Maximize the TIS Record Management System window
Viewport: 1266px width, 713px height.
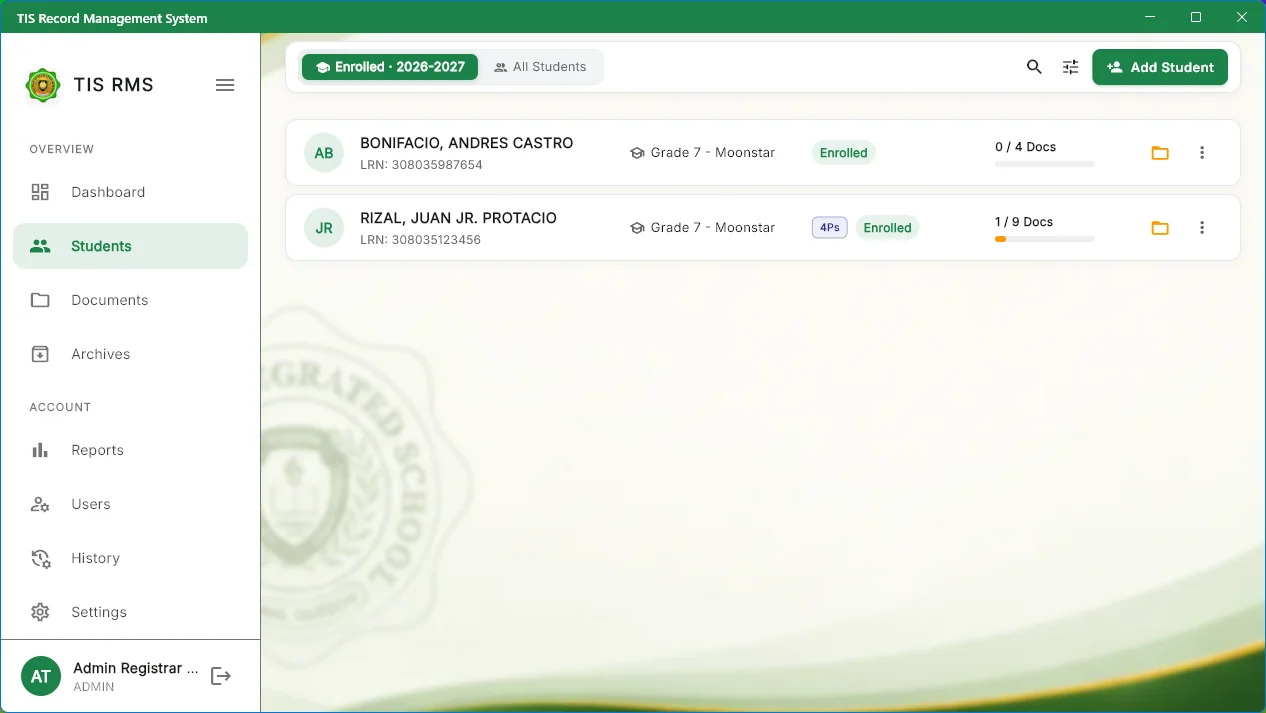point(1196,17)
